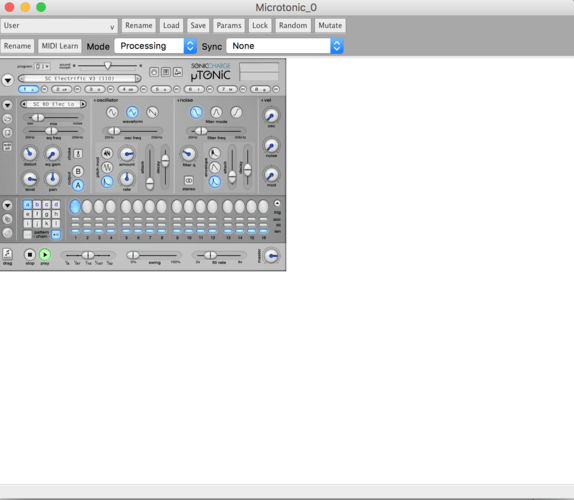Toggle trigger on step 5
The width and height of the screenshot is (574, 500).
(x=126, y=207)
